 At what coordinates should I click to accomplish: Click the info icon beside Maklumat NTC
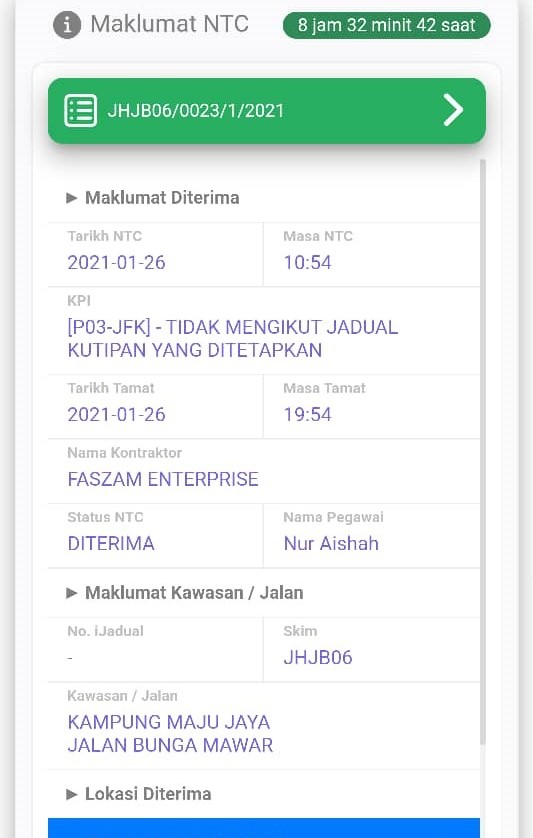(67, 25)
